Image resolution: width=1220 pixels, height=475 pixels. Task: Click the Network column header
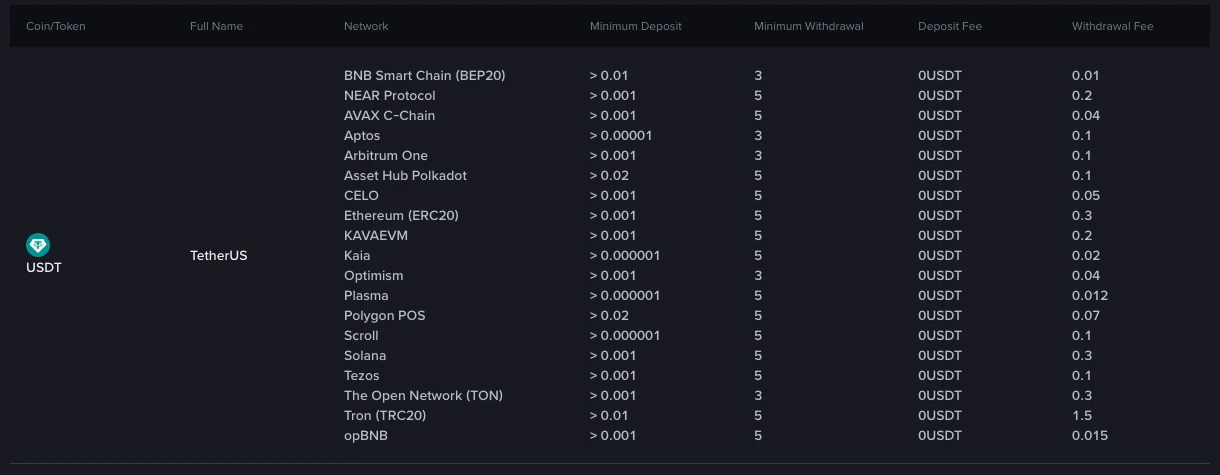[x=366, y=26]
